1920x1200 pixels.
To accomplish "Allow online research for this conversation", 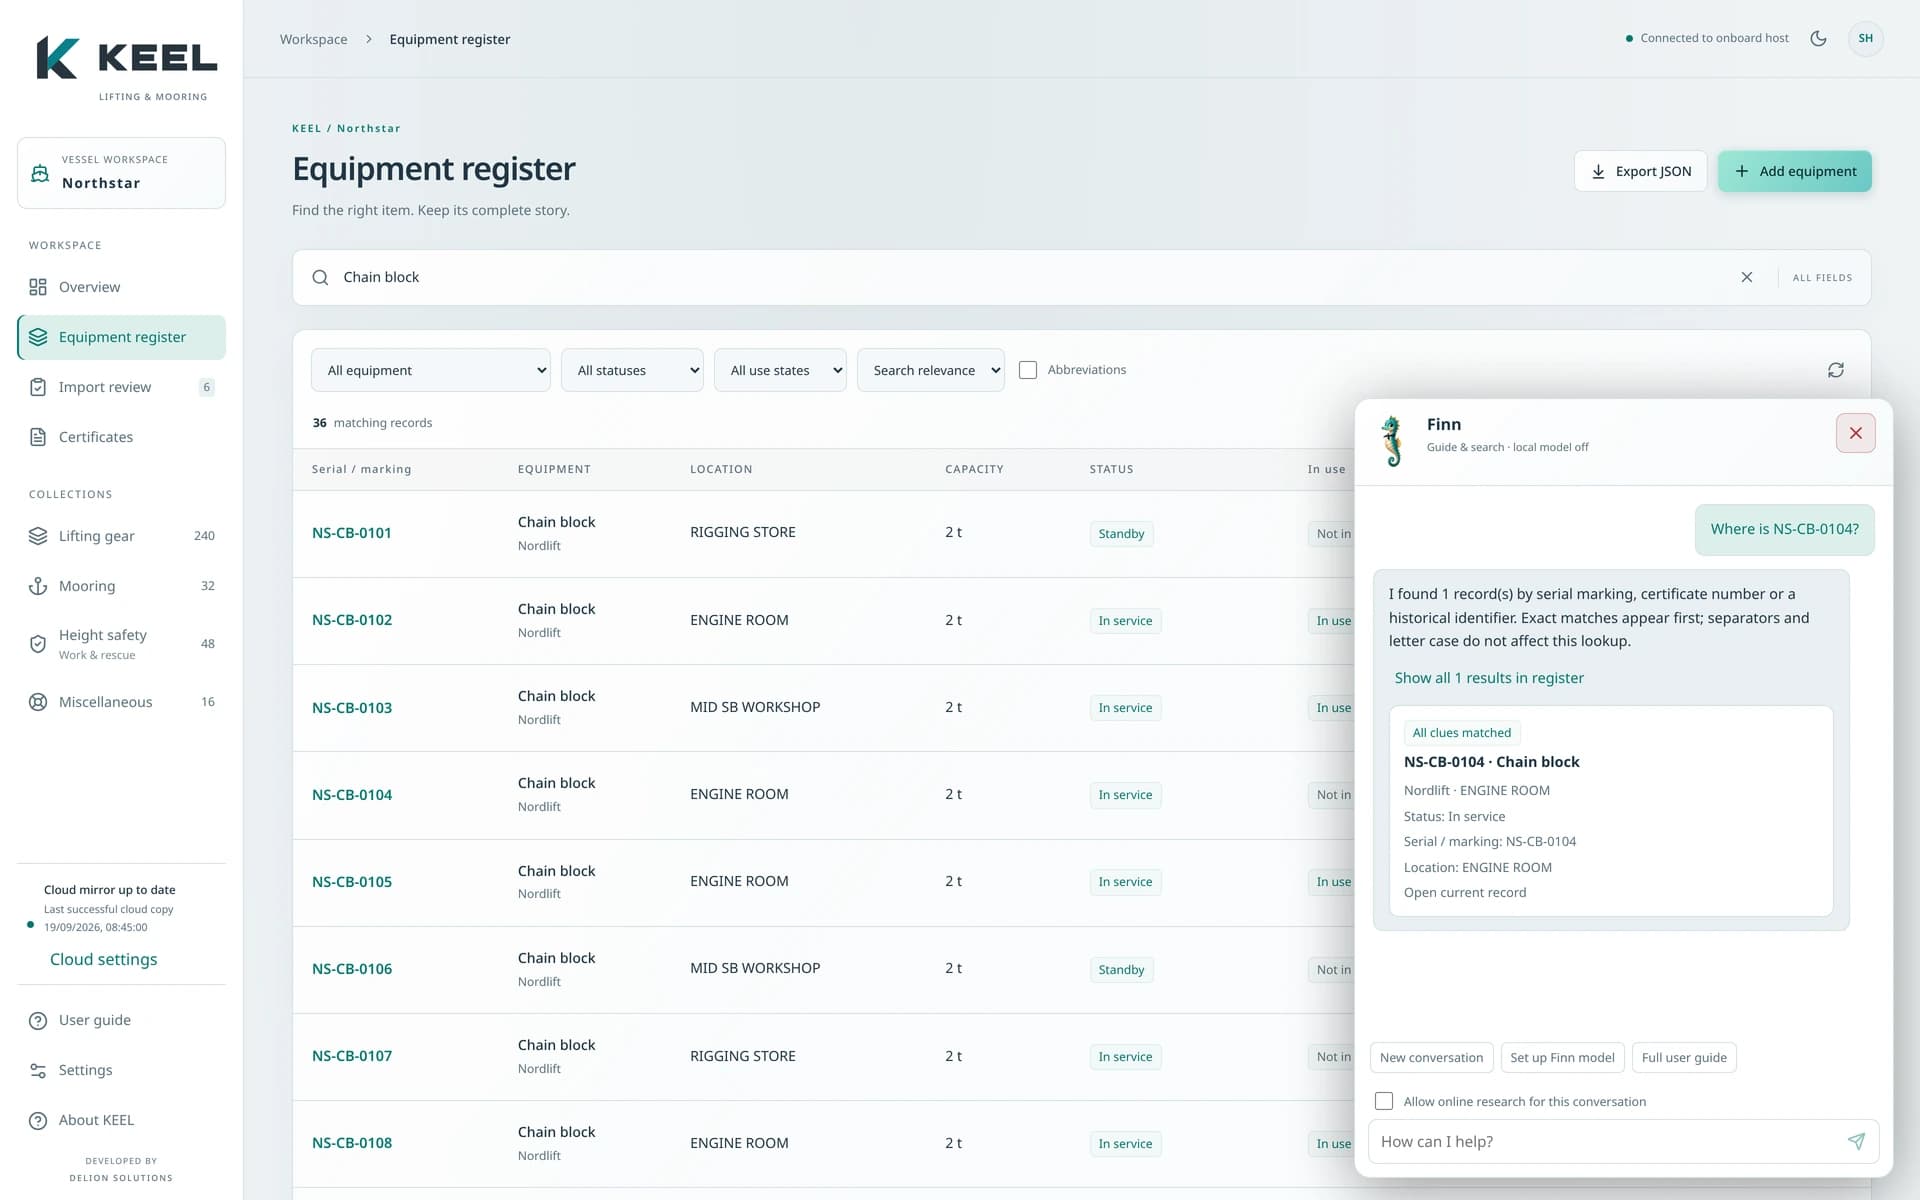I will pos(1384,1101).
